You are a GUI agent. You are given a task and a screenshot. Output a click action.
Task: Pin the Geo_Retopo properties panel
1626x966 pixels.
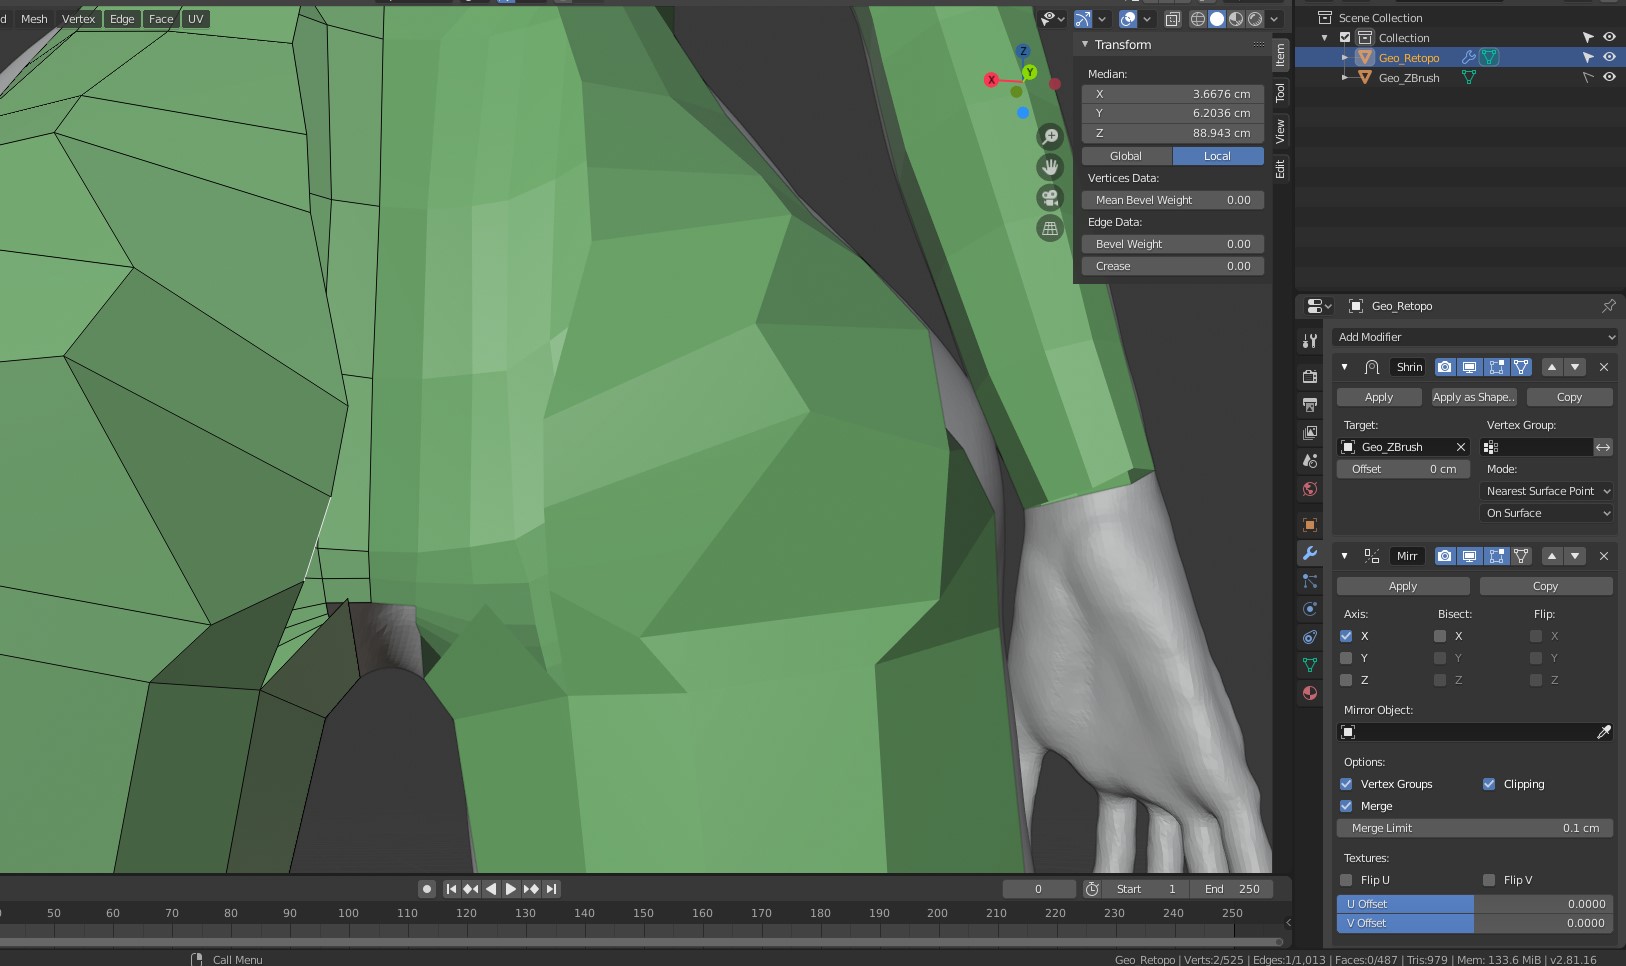[x=1608, y=306]
